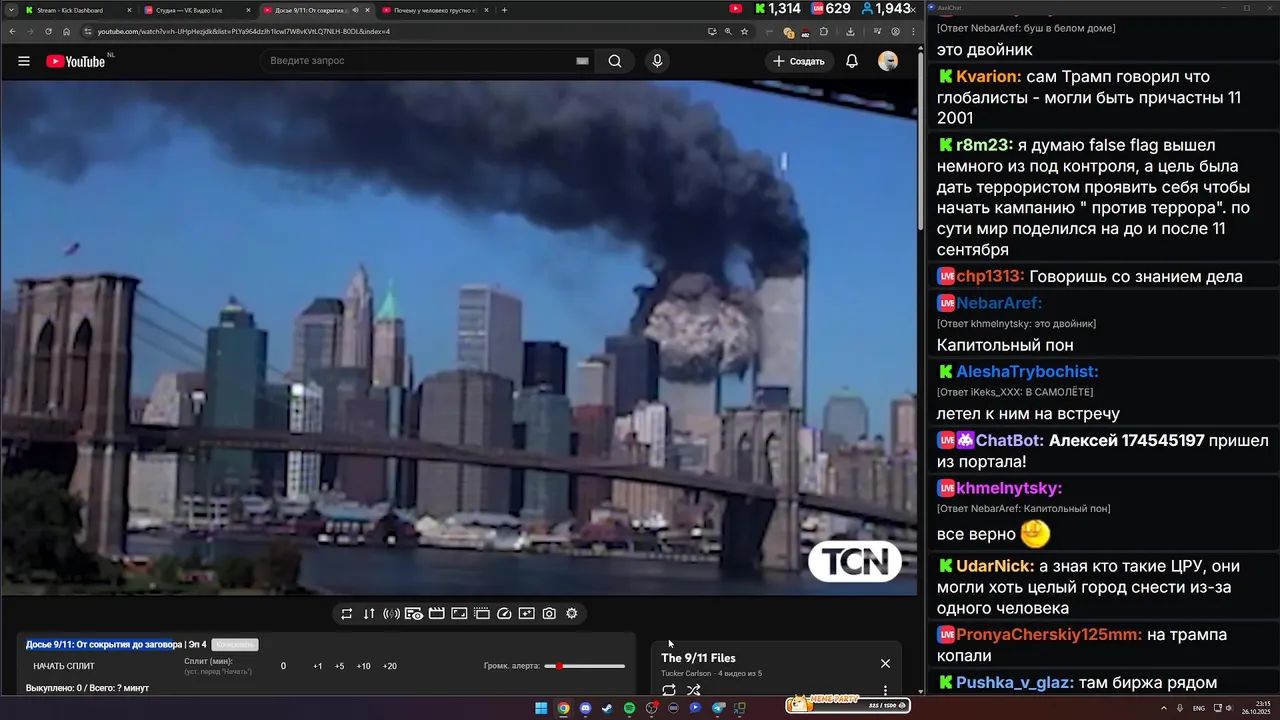Switch to Почему у человека грустно tab
The width and height of the screenshot is (1280, 720).
pos(436,10)
